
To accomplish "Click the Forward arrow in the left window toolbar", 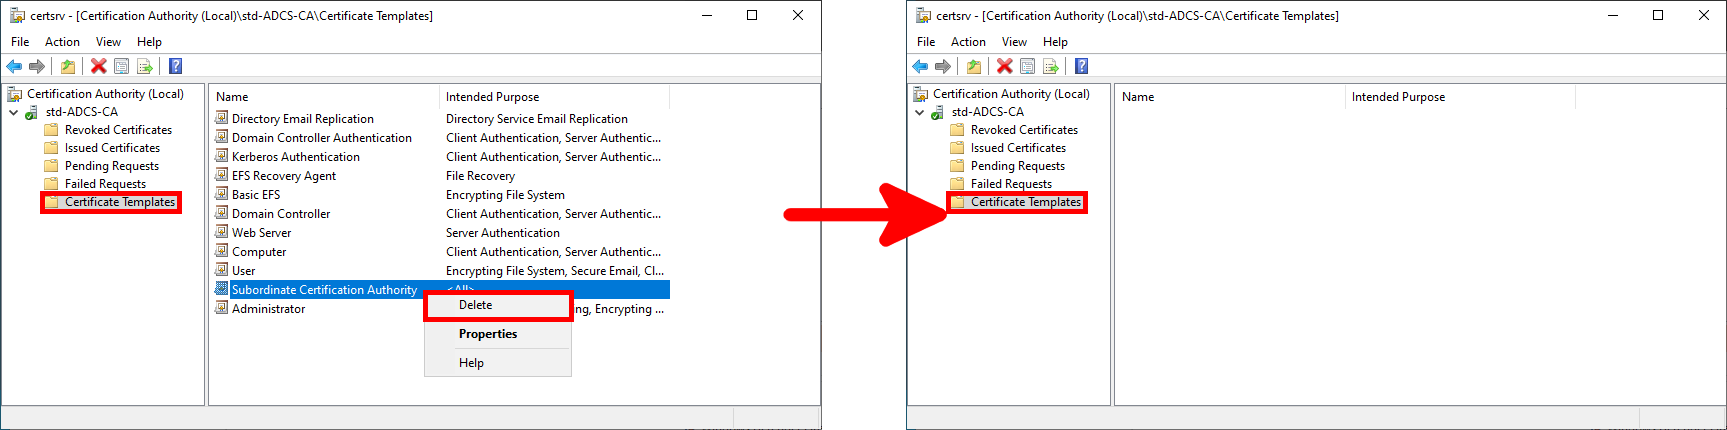I will (x=37, y=66).
